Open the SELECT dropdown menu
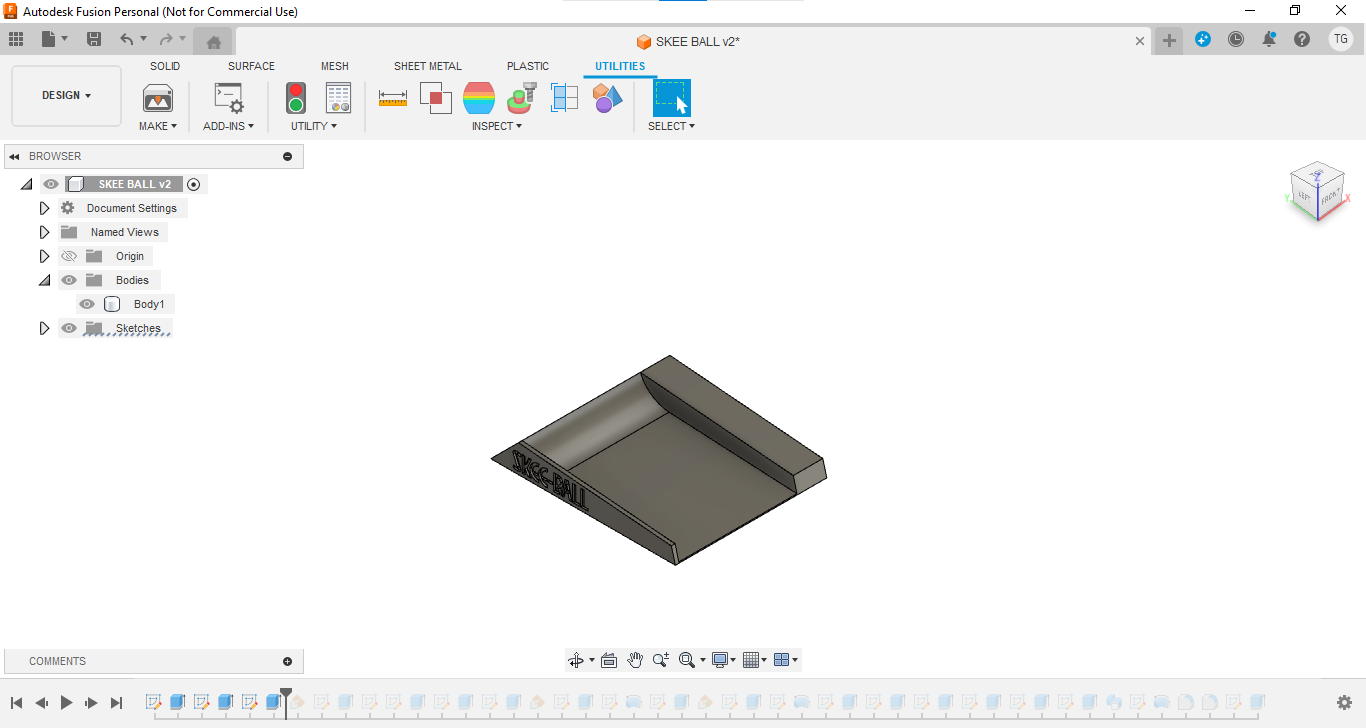This screenshot has height=728, width=1366. [x=671, y=126]
